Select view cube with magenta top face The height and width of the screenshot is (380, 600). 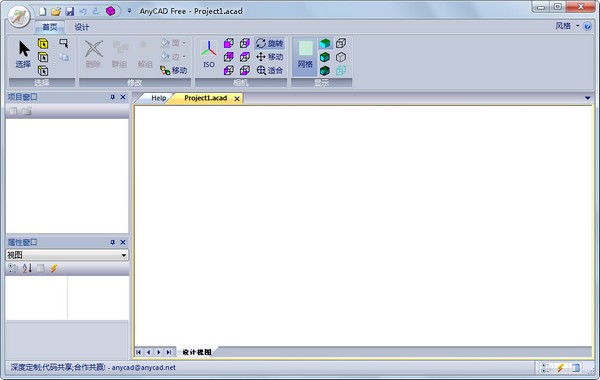point(245,57)
